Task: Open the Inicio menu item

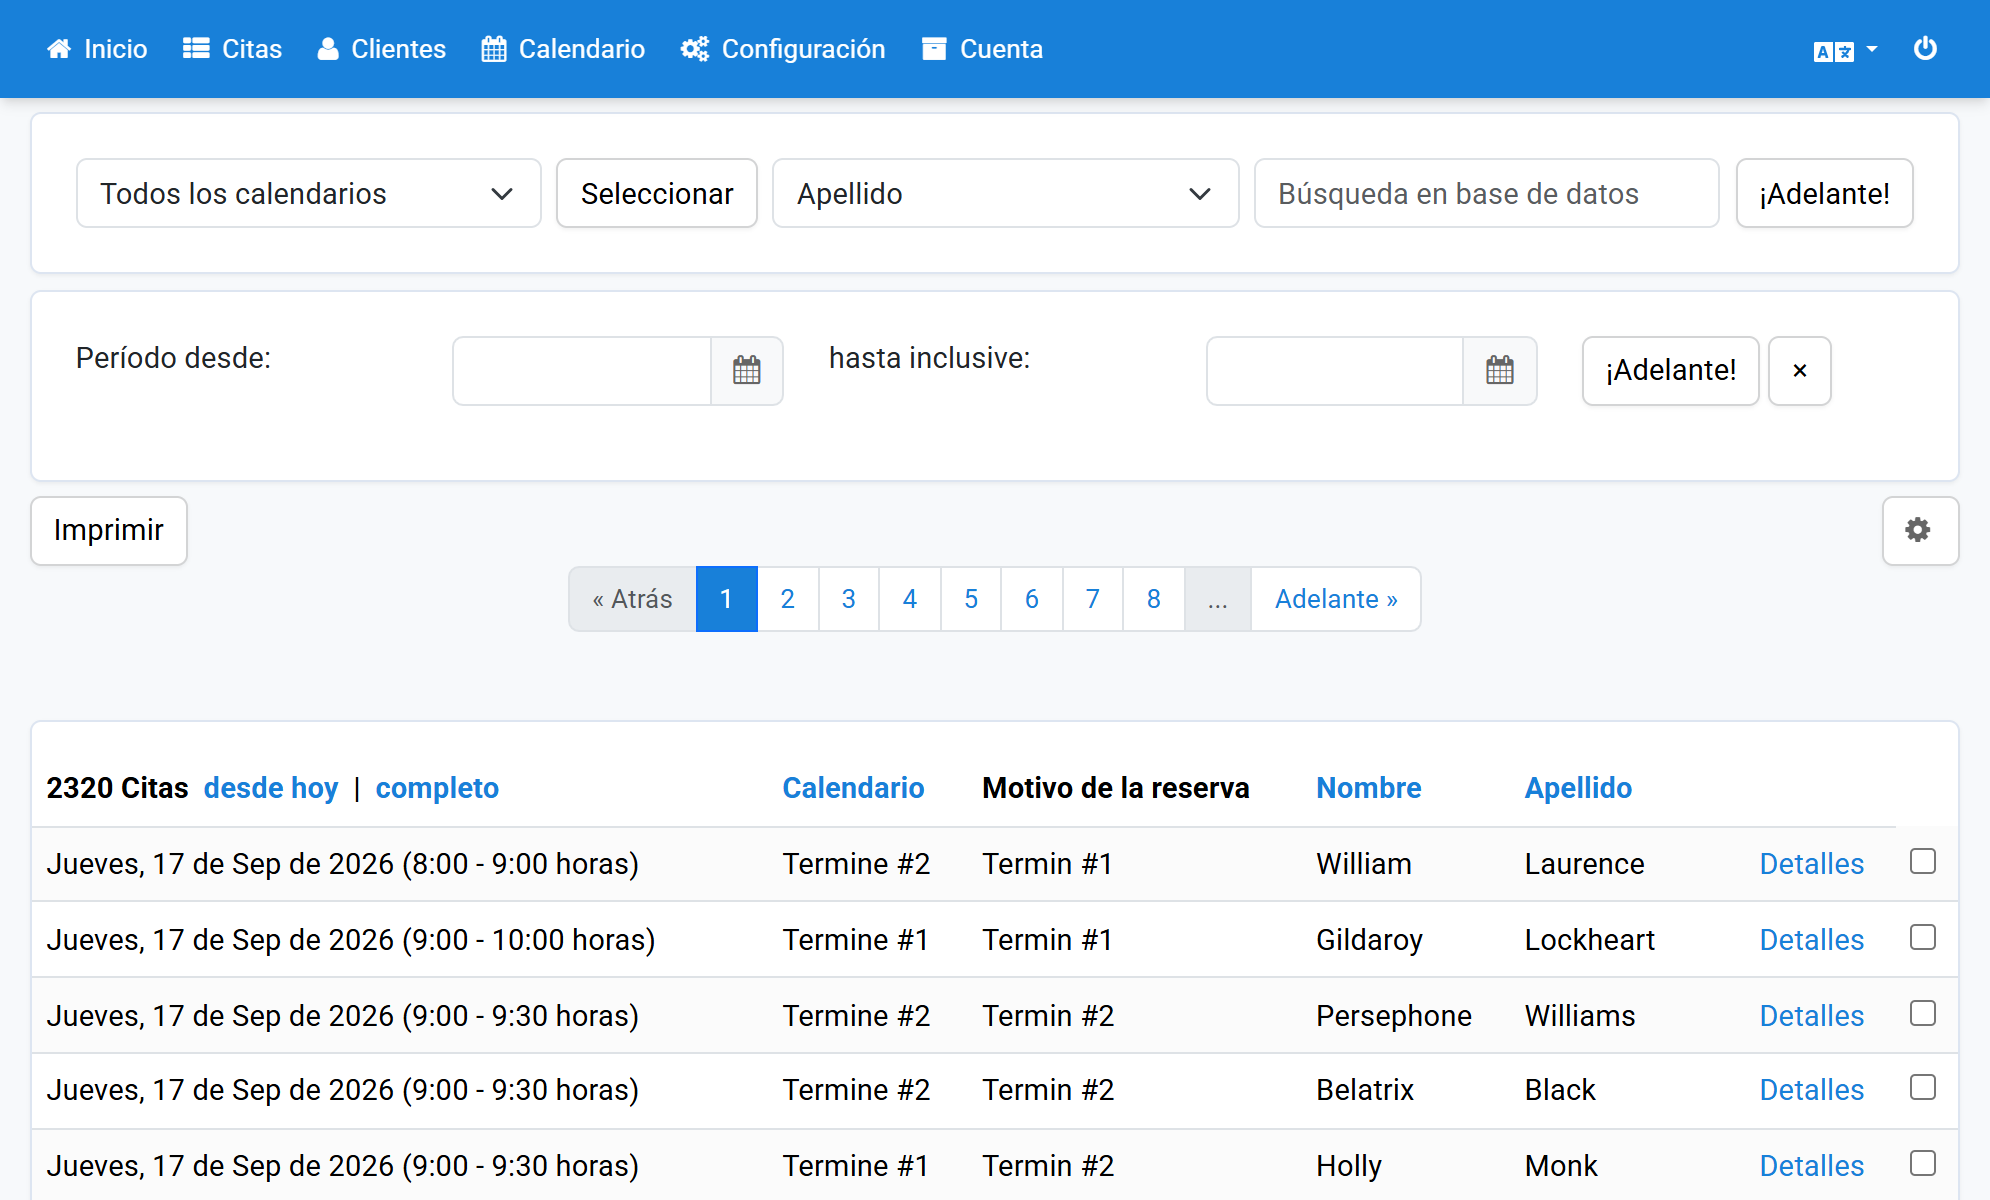Action: (x=97, y=49)
